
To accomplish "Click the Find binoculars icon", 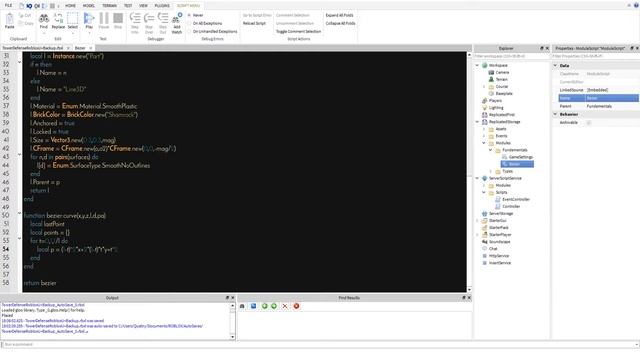I will click(44, 18).
